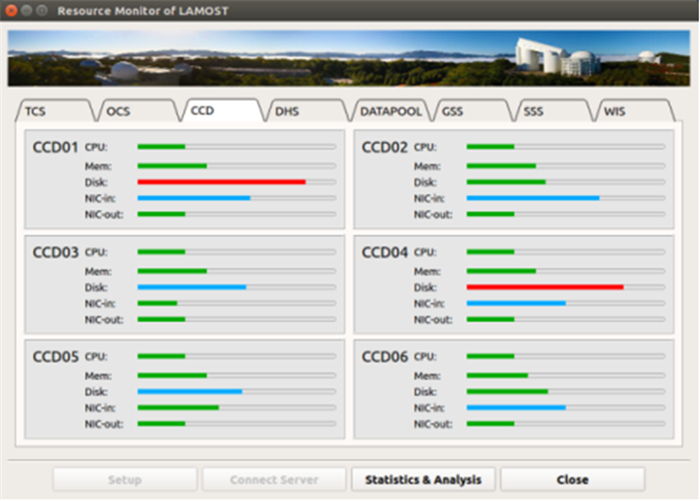The width and height of the screenshot is (700, 501).
Task: Click the red CCD01 Disk usage bar
Action: (x=221, y=182)
